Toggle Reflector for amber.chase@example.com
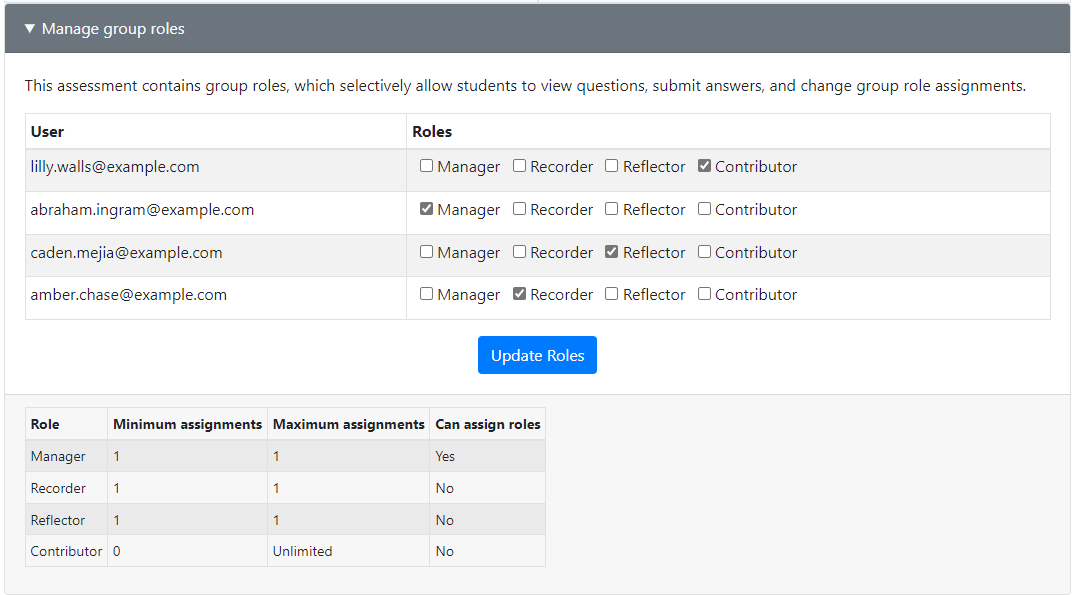The width and height of the screenshot is (1072, 595). (x=611, y=294)
